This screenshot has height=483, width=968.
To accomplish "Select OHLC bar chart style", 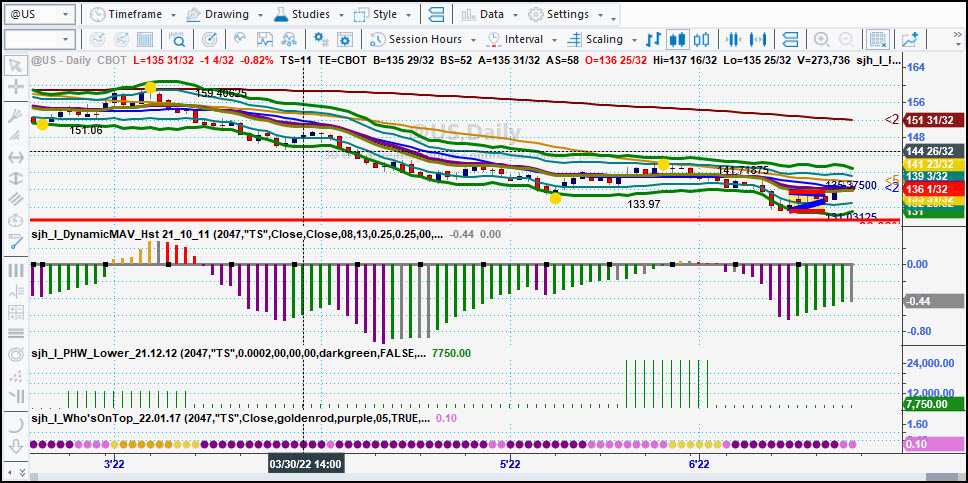I will (653, 40).
